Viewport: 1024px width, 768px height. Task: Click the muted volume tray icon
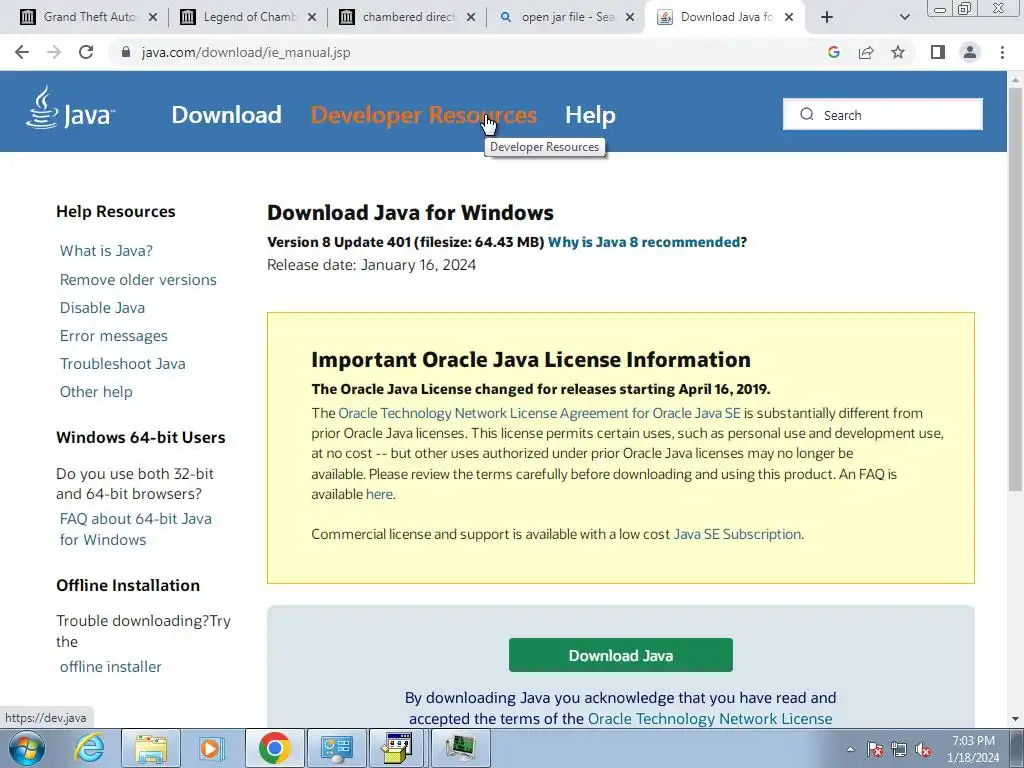pos(923,749)
